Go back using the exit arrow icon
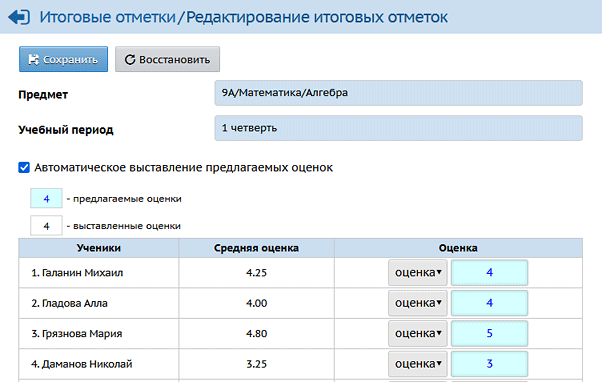602x382 pixels. tap(19, 17)
